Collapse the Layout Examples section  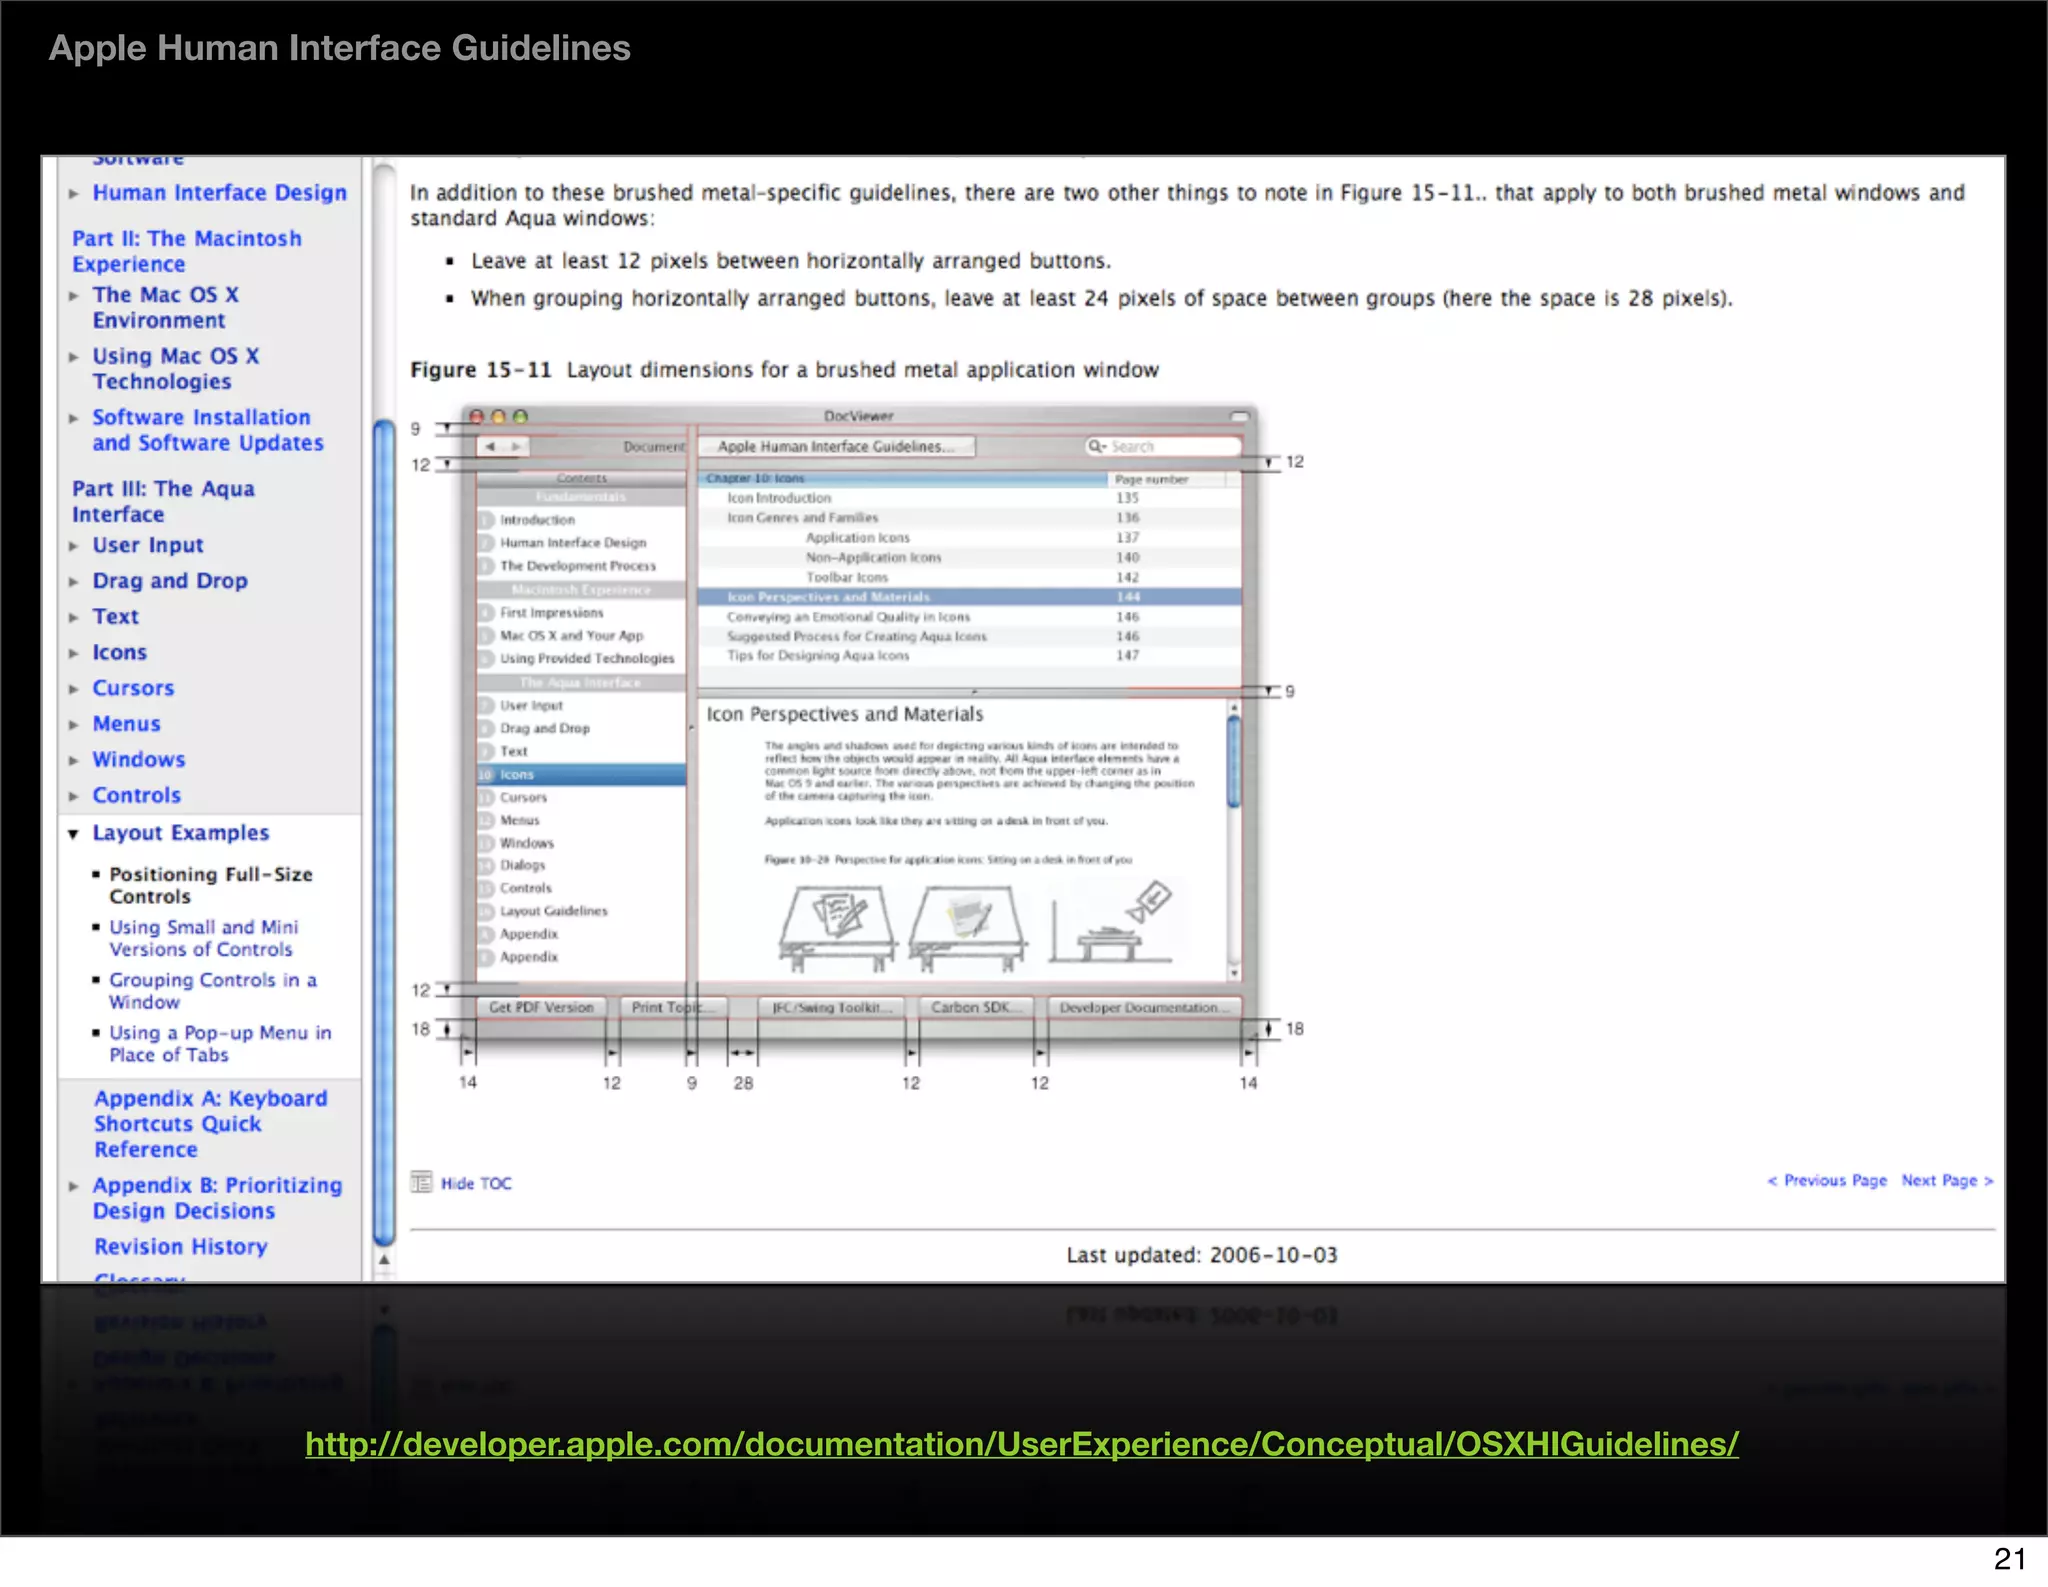(x=73, y=834)
